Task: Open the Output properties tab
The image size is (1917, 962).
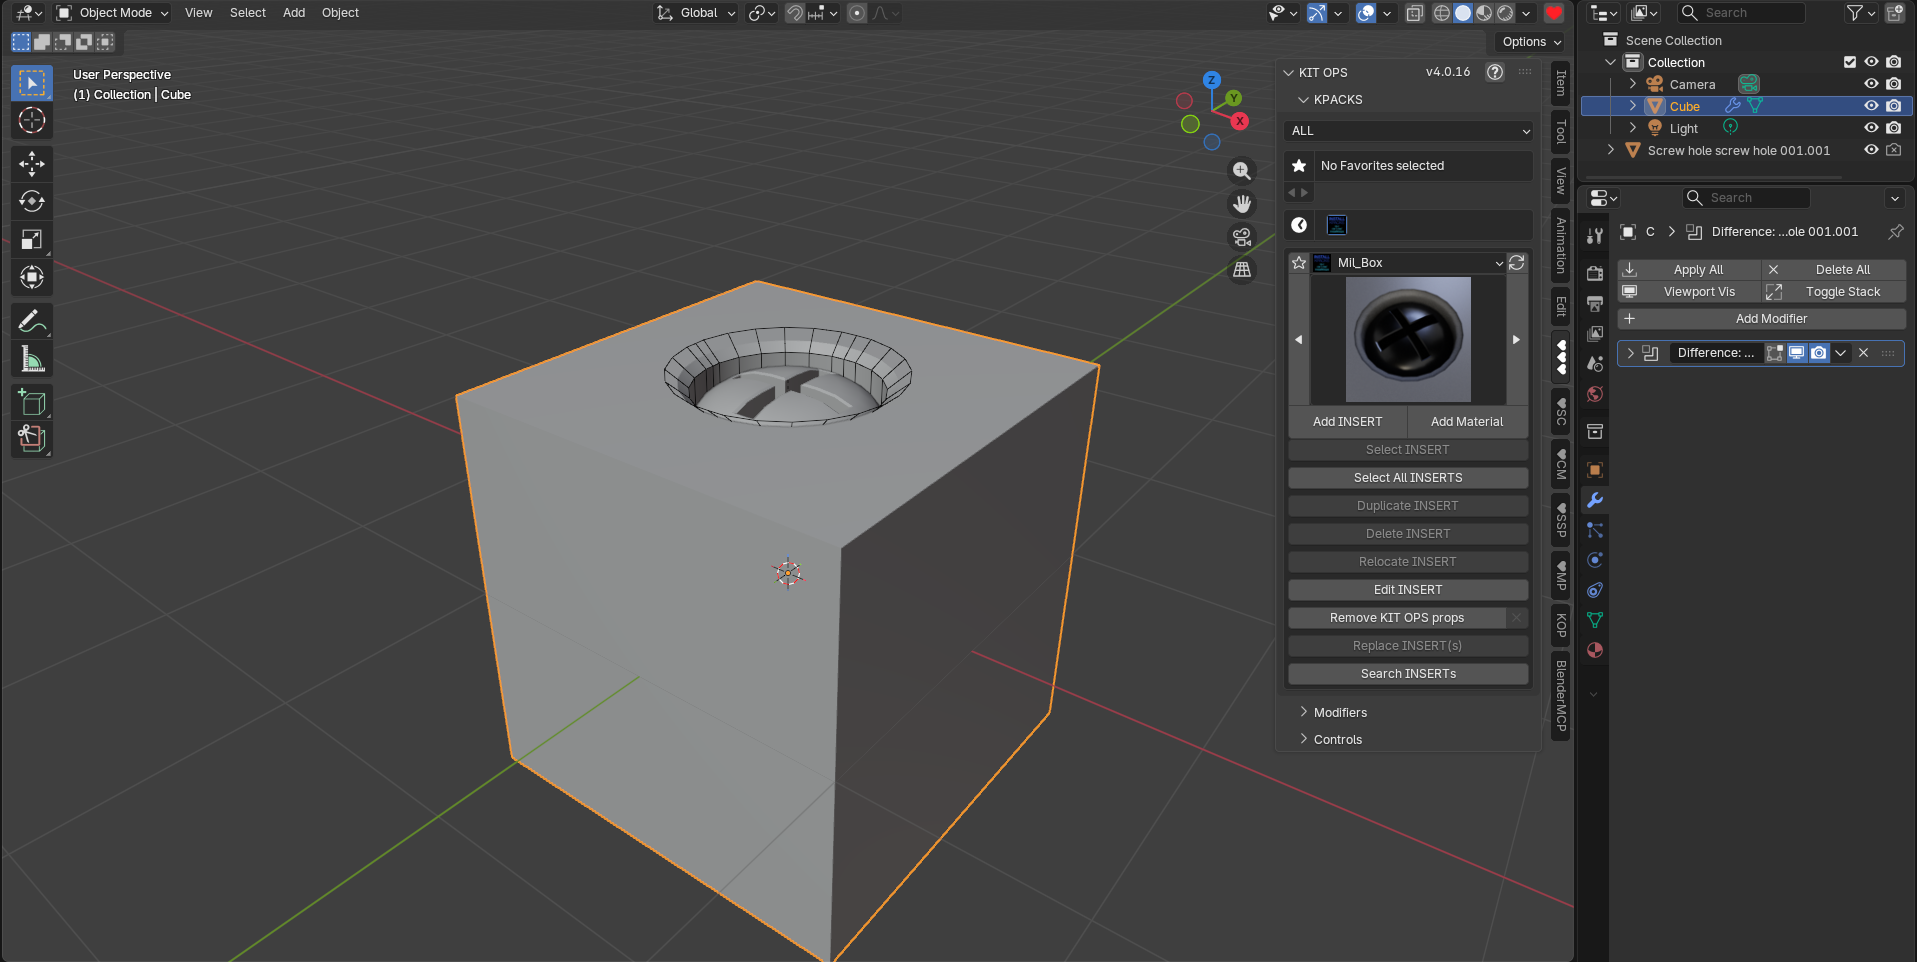Action: point(1595,303)
